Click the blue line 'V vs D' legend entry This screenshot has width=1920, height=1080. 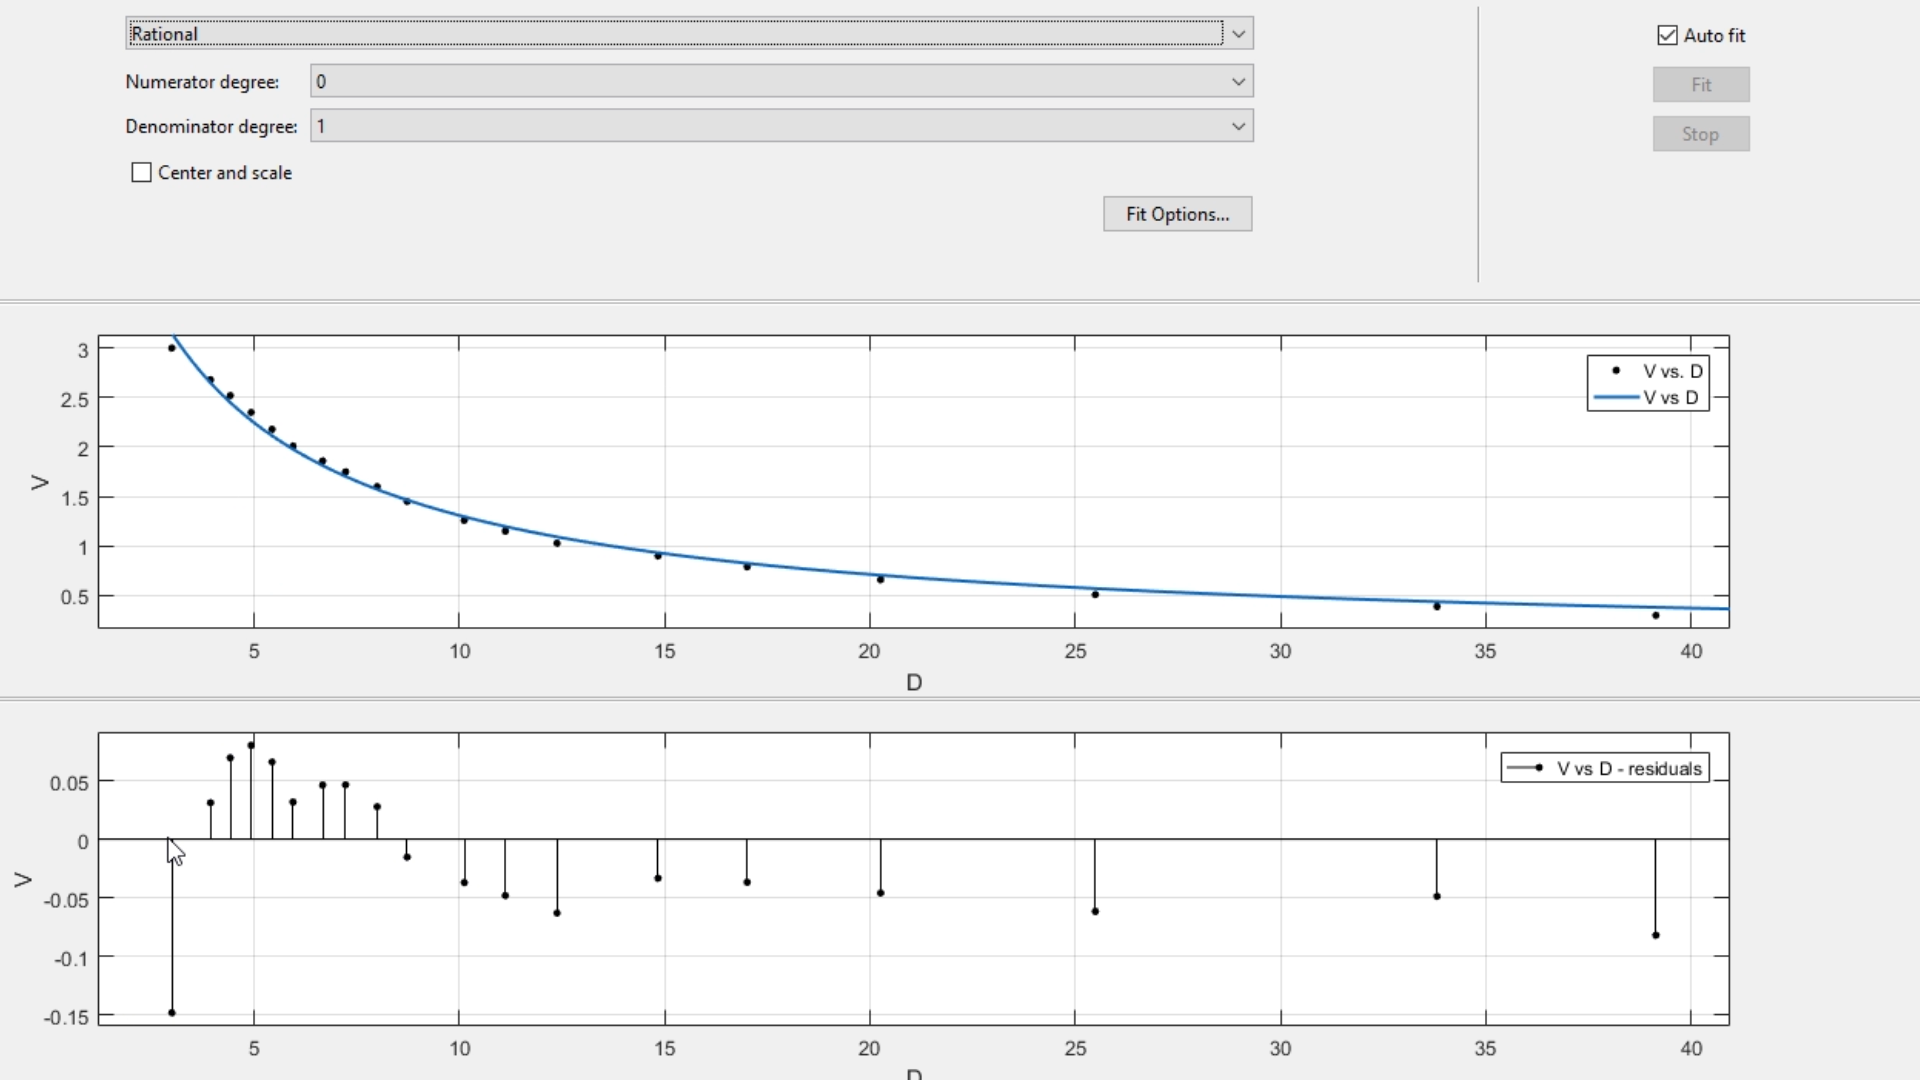1670,397
